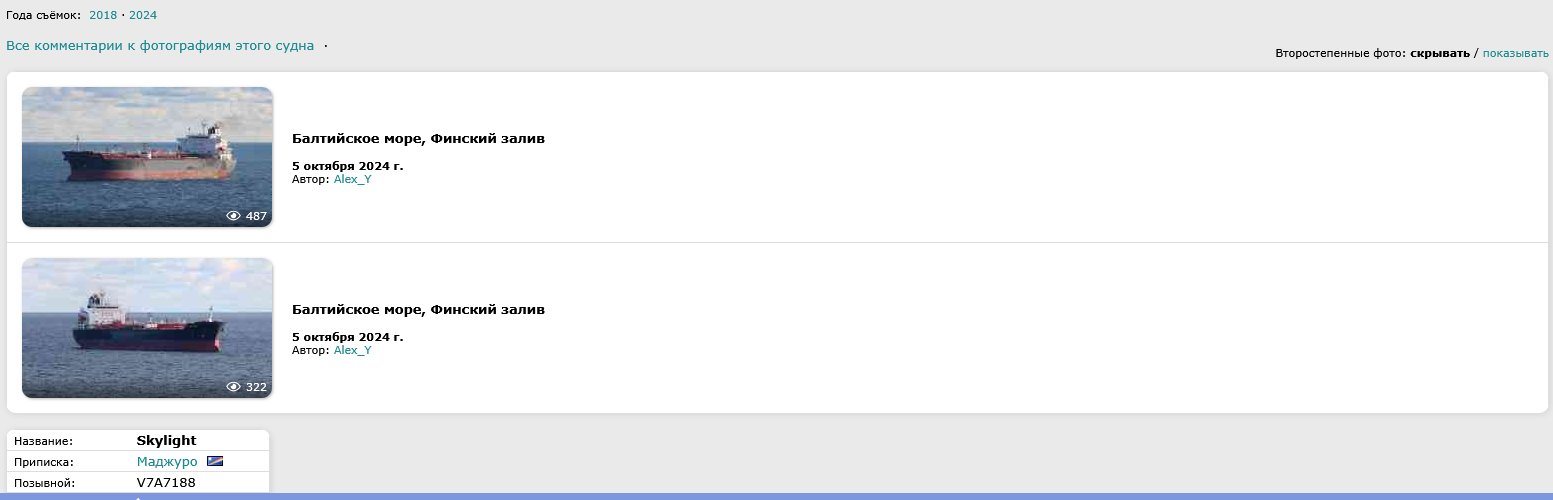
Task: Select the "скрывать" secondary photos option
Action: tap(1439, 53)
